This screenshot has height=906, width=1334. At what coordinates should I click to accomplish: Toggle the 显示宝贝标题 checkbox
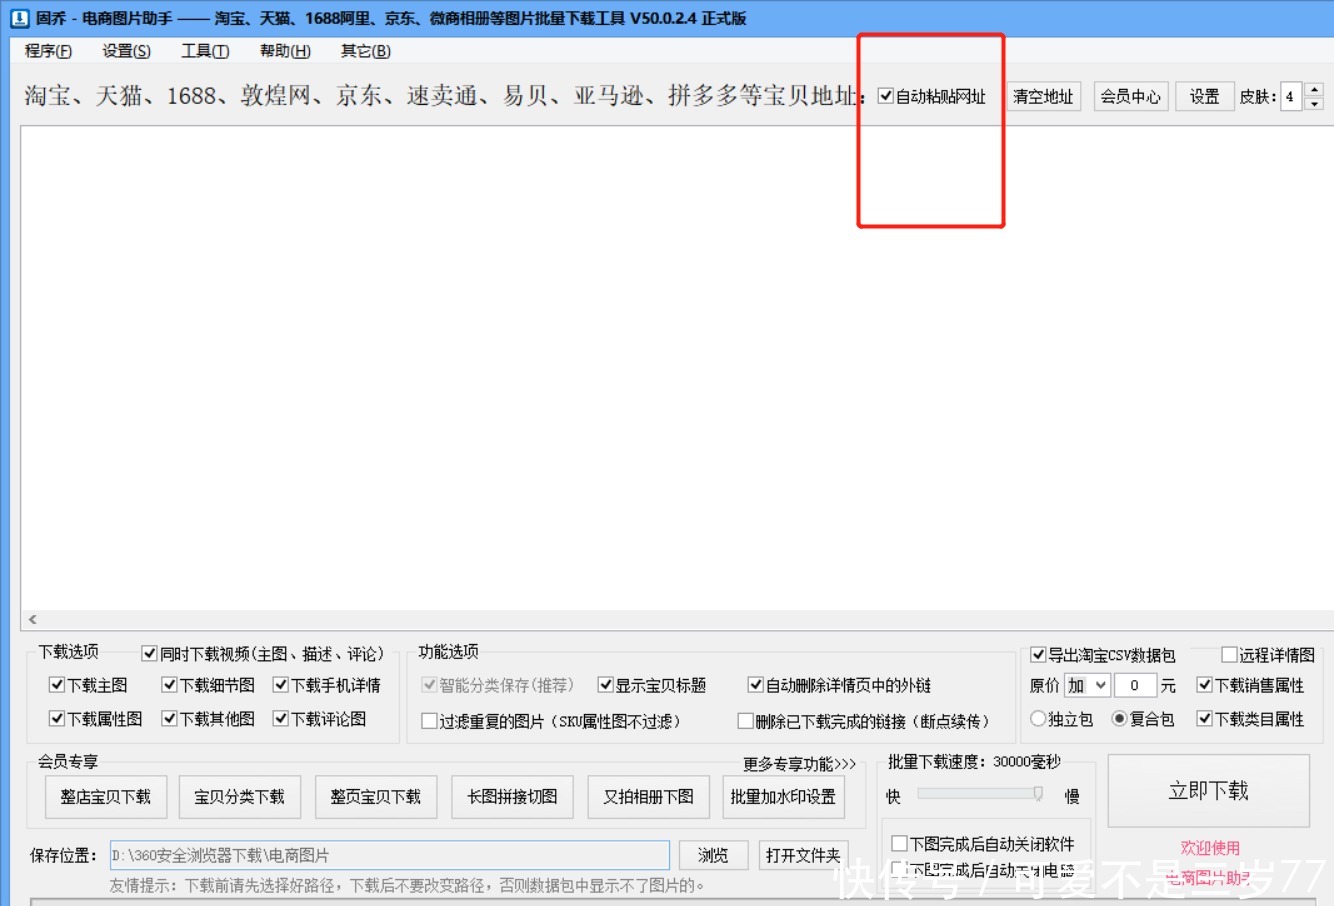coord(605,685)
